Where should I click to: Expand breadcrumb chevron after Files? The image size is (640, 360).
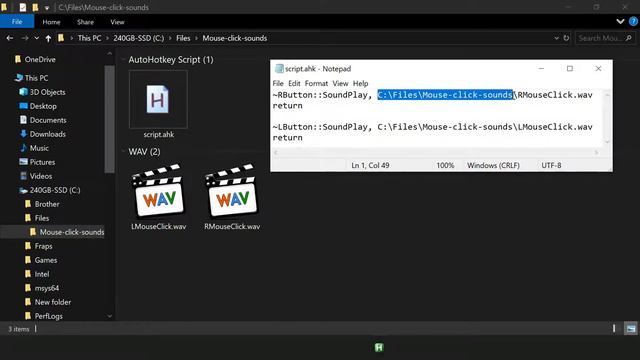tap(196, 38)
